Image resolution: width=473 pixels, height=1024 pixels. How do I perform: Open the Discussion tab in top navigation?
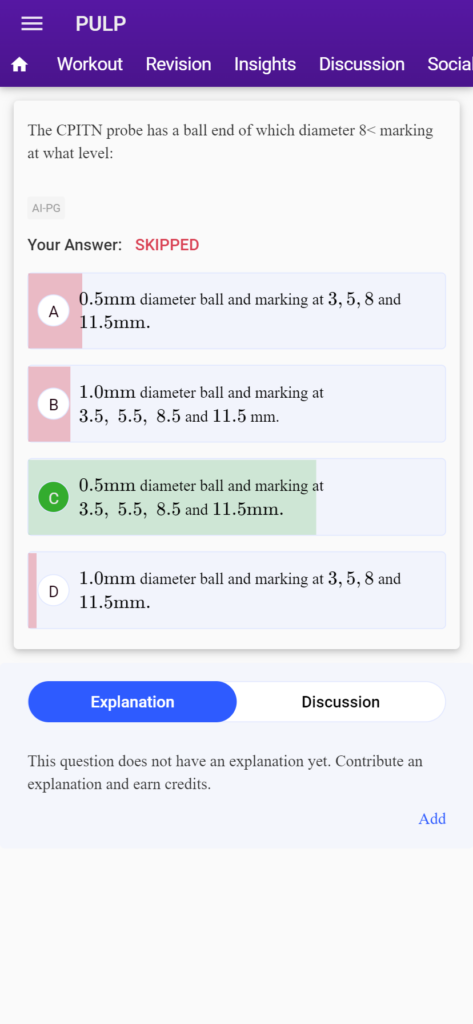(362, 64)
